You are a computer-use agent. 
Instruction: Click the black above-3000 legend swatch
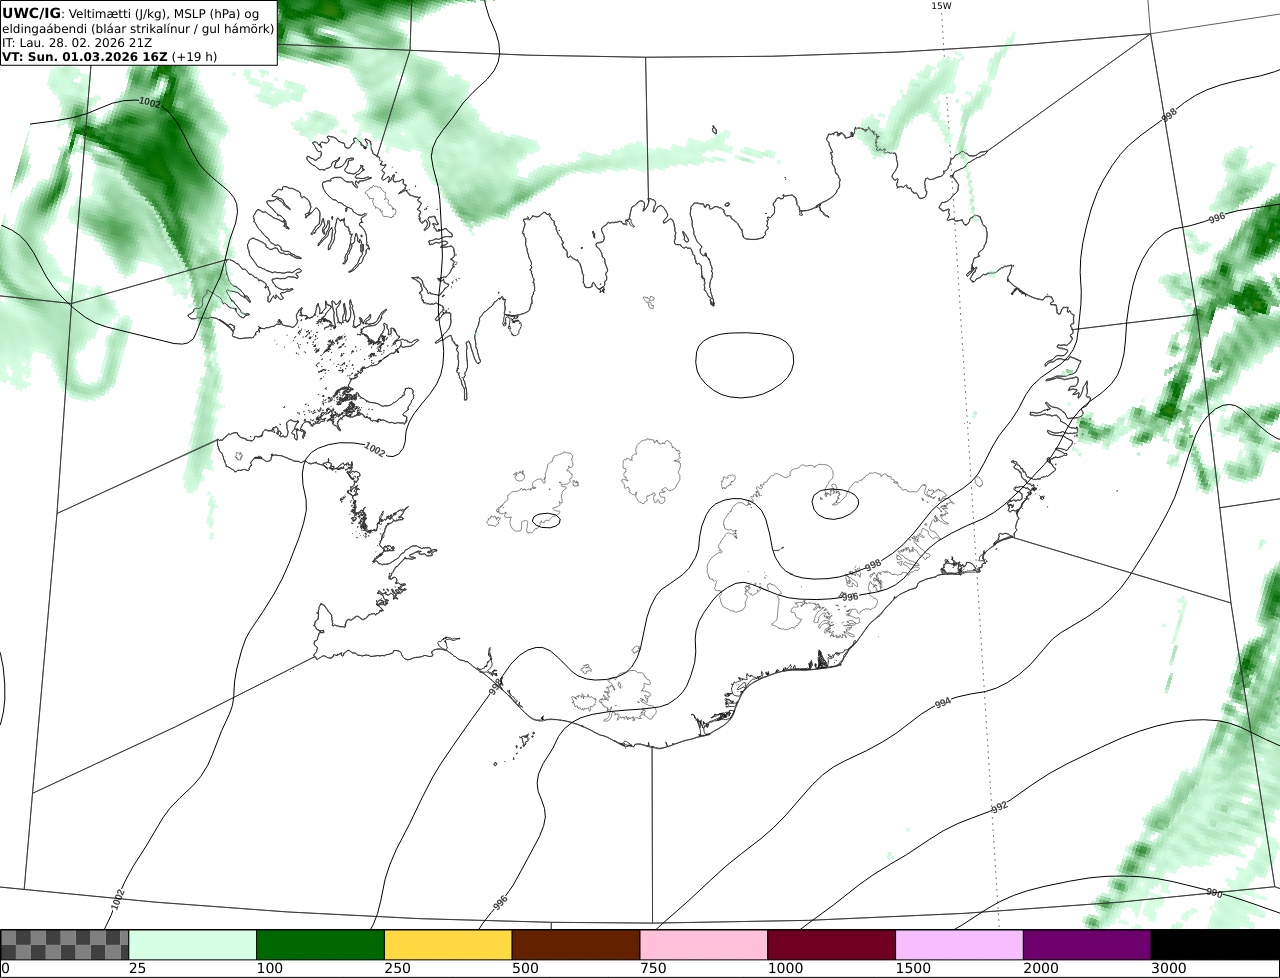(1215, 945)
